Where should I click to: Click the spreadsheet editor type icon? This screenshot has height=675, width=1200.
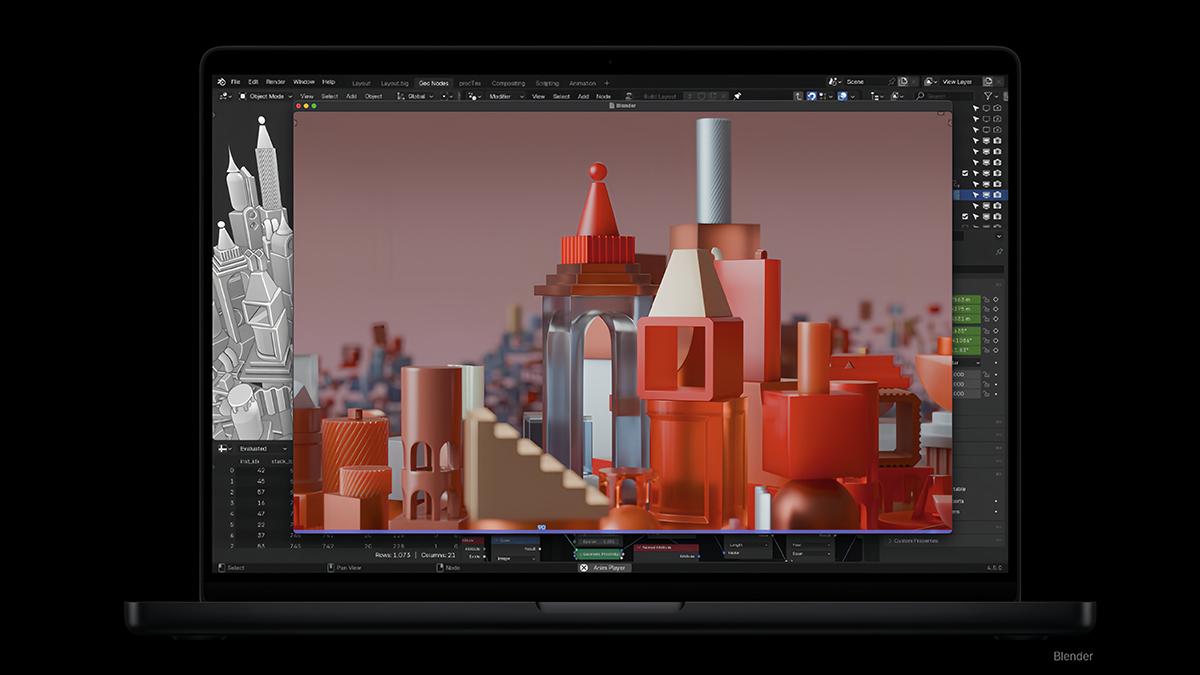coord(222,449)
